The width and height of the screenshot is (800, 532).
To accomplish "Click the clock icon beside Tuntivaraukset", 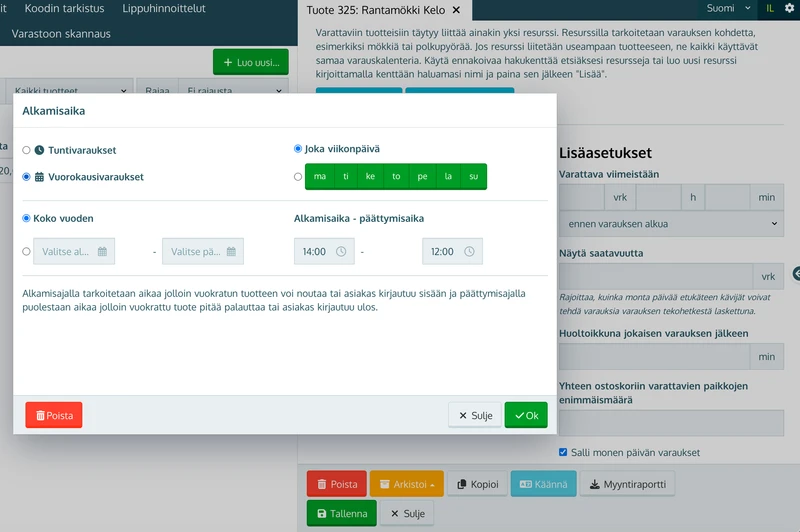I will coord(39,150).
